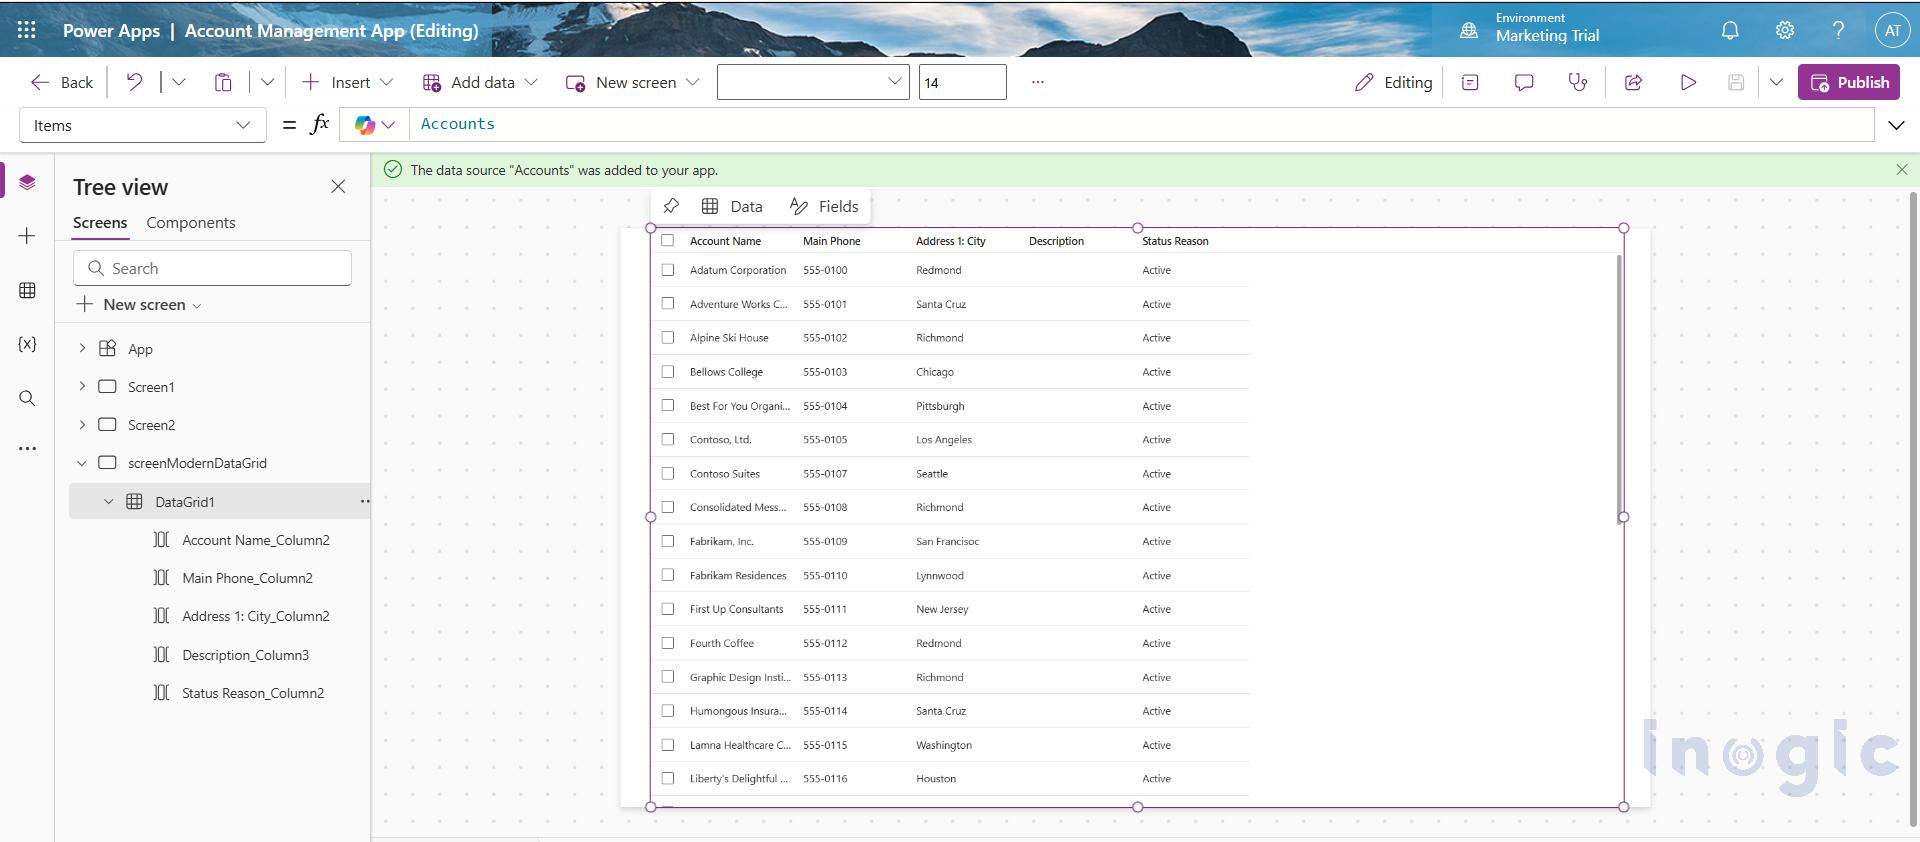Click the Paste clipboard icon
This screenshot has height=842, width=1920.
pos(223,82)
